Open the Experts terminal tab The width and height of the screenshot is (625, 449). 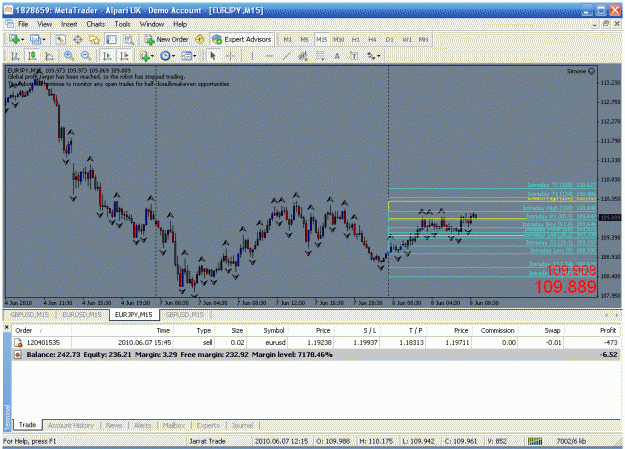(x=208, y=425)
